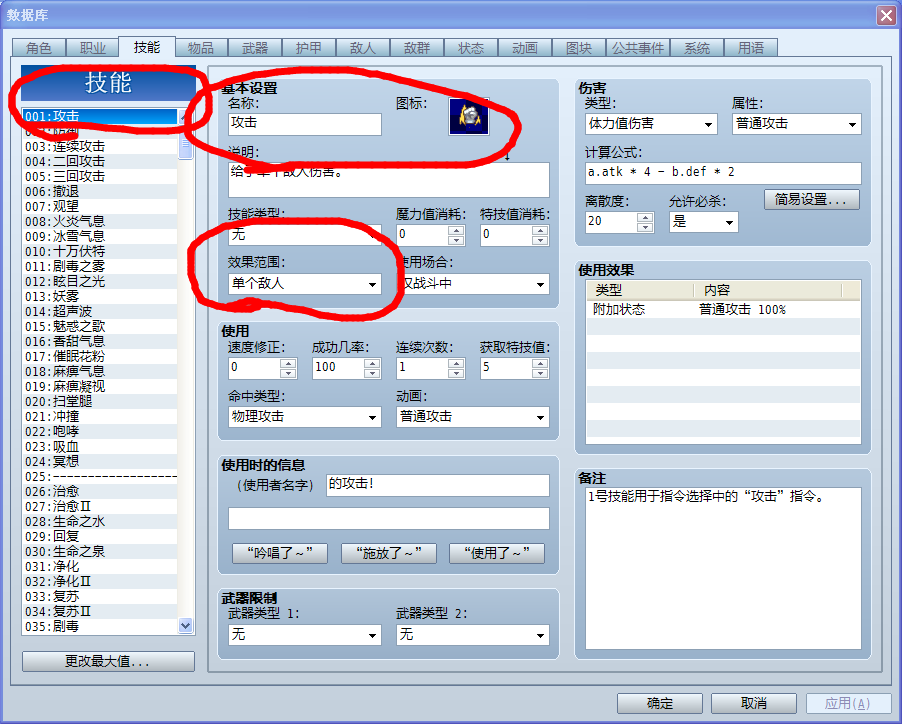Select skill 033:复苏
The height and width of the screenshot is (724, 902).
coord(100,596)
